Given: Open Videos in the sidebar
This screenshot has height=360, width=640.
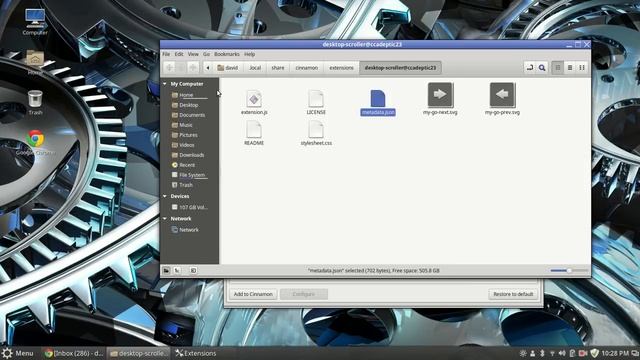Looking at the screenshot, I should [187, 145].
